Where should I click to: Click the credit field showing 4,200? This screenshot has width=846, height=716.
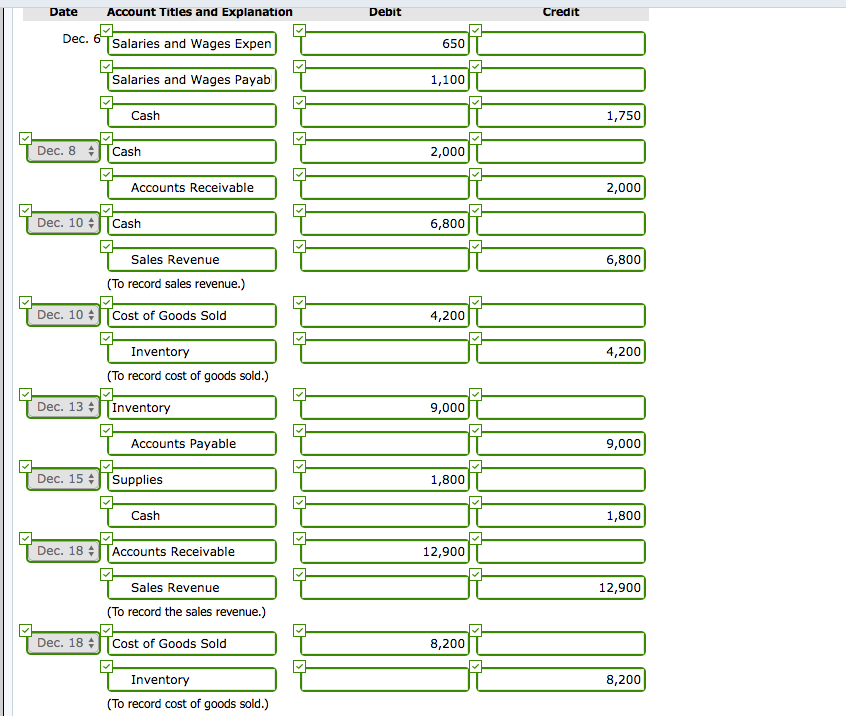(x=561, y=352)
